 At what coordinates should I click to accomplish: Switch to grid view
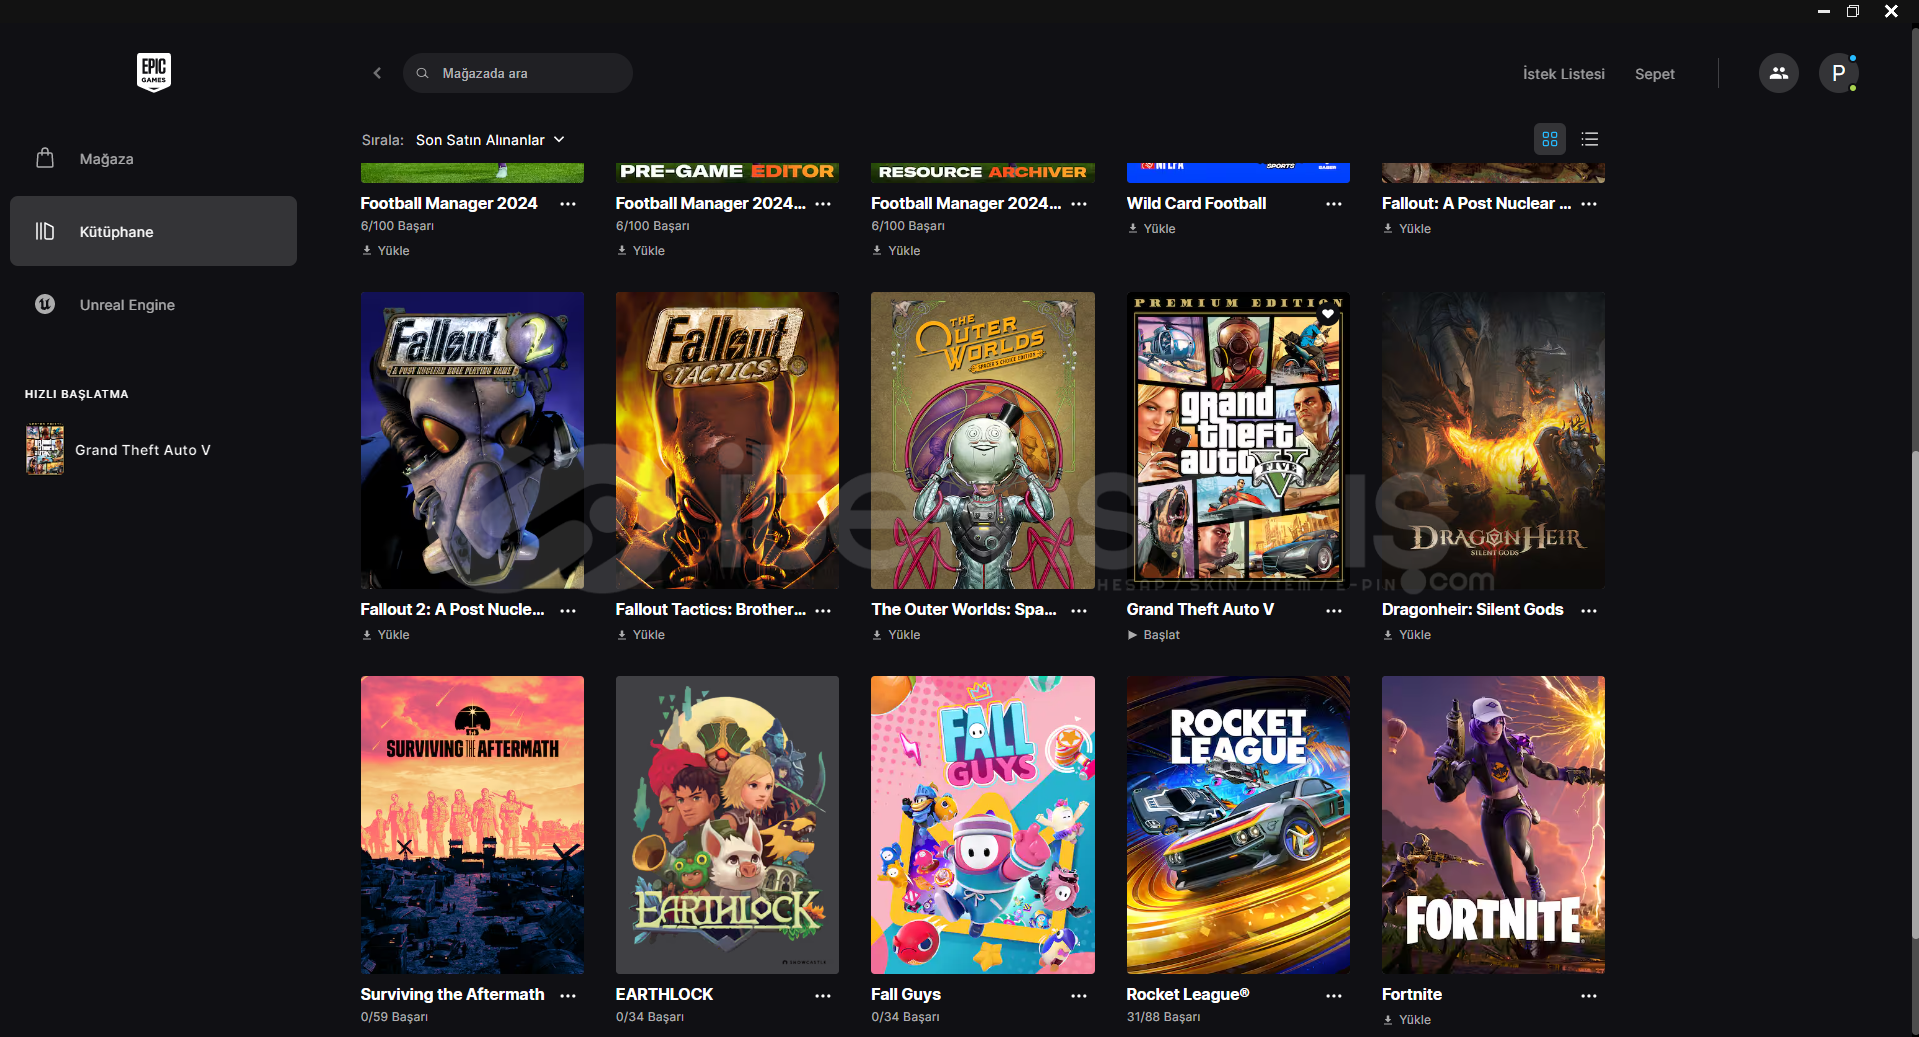[1550, 139]
